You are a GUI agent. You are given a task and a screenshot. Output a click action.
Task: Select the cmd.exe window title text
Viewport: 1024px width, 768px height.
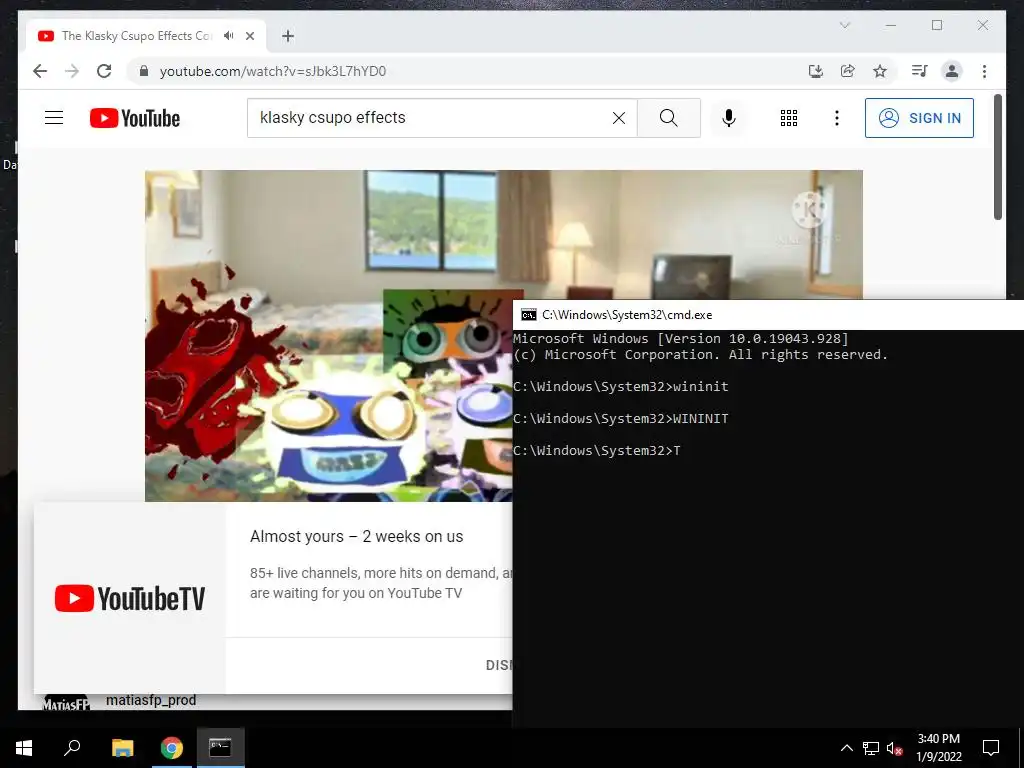(x=627, y=315)
